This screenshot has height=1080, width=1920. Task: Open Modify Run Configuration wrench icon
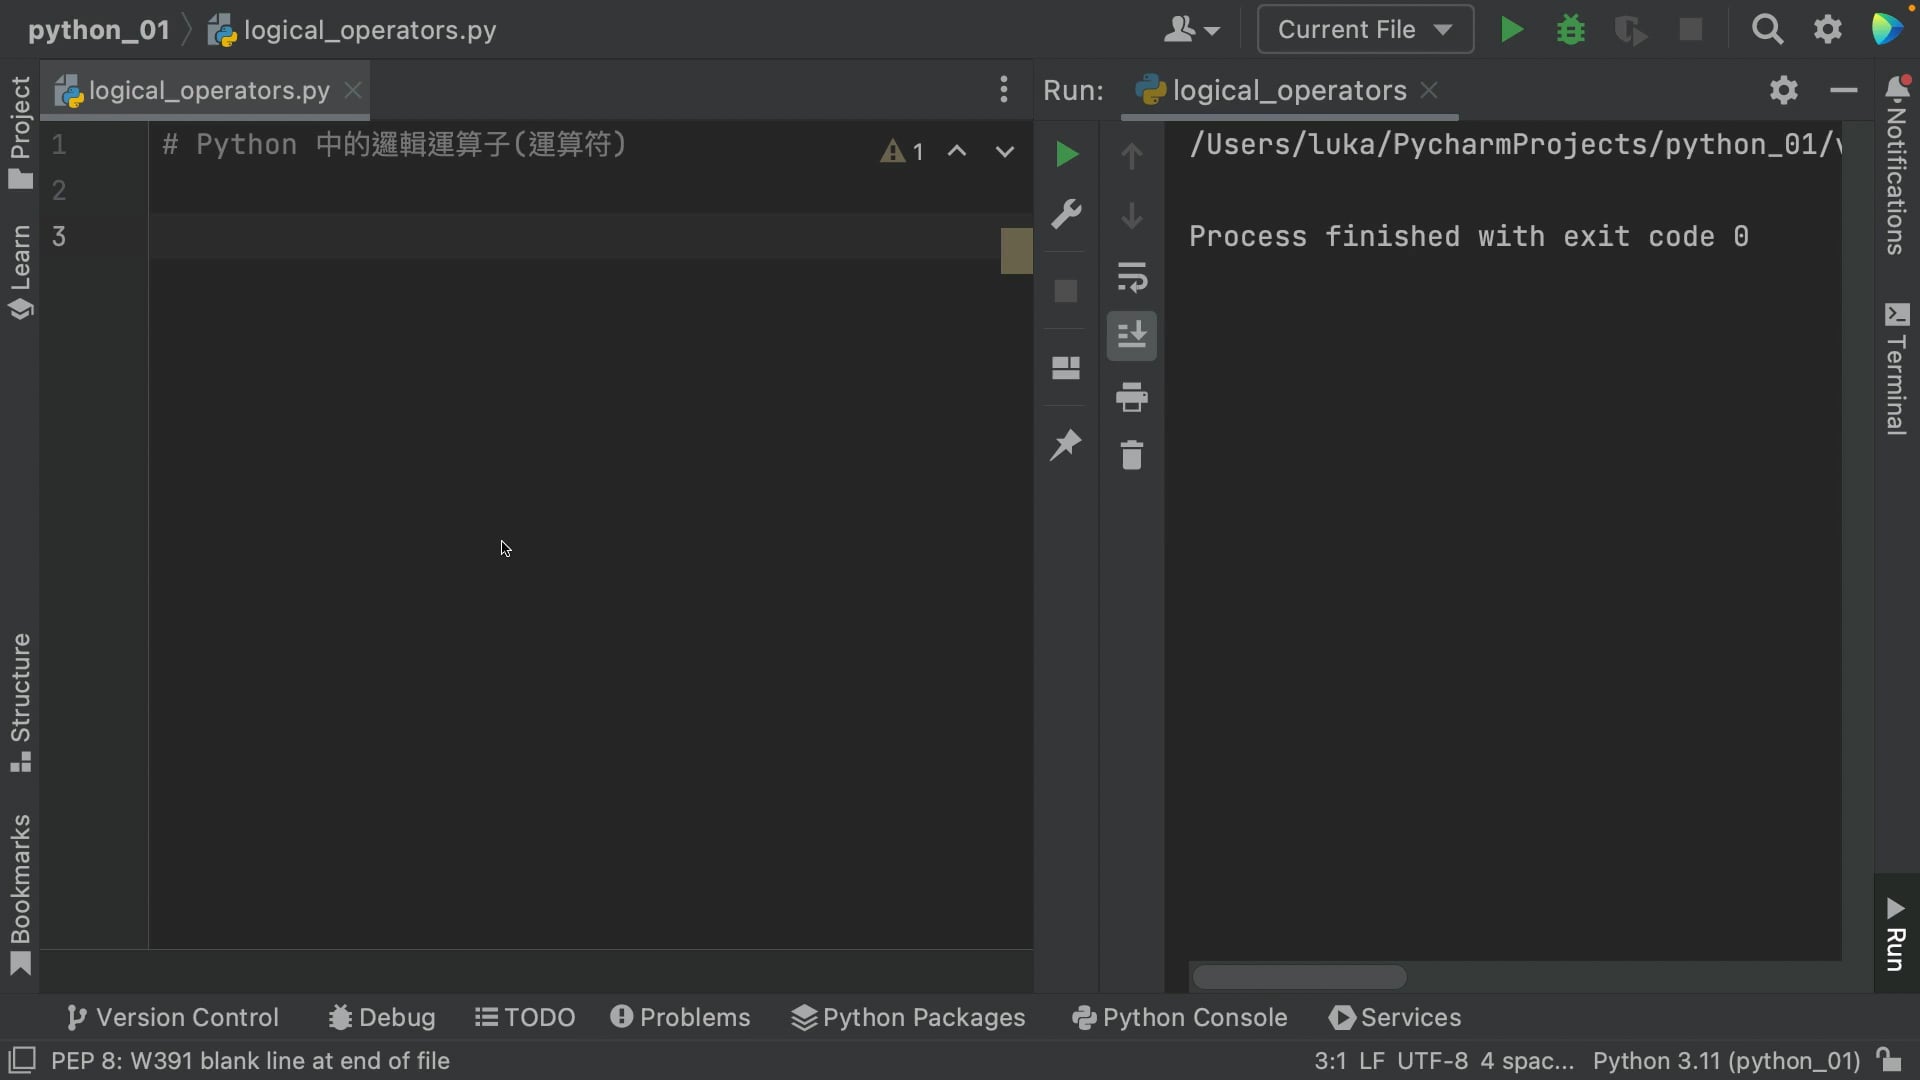pos(1067,213)
